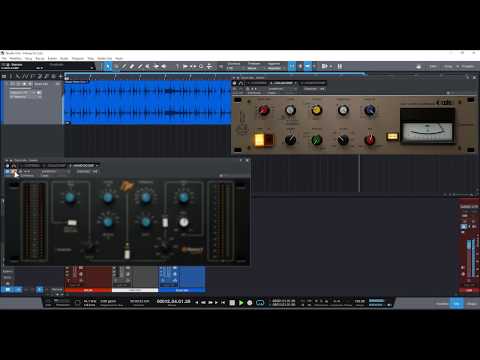Toggle the white switch under EQ left knob
The image size is (480, 360).
click(x=72, y=222)
